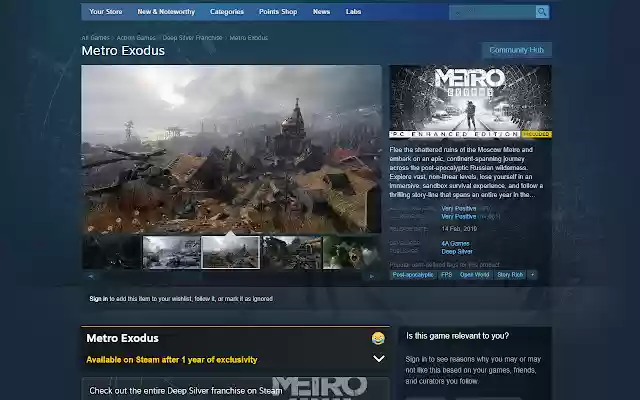
Task: Select first dark screenshot thumbnail
Action: (x=111, y=252)
